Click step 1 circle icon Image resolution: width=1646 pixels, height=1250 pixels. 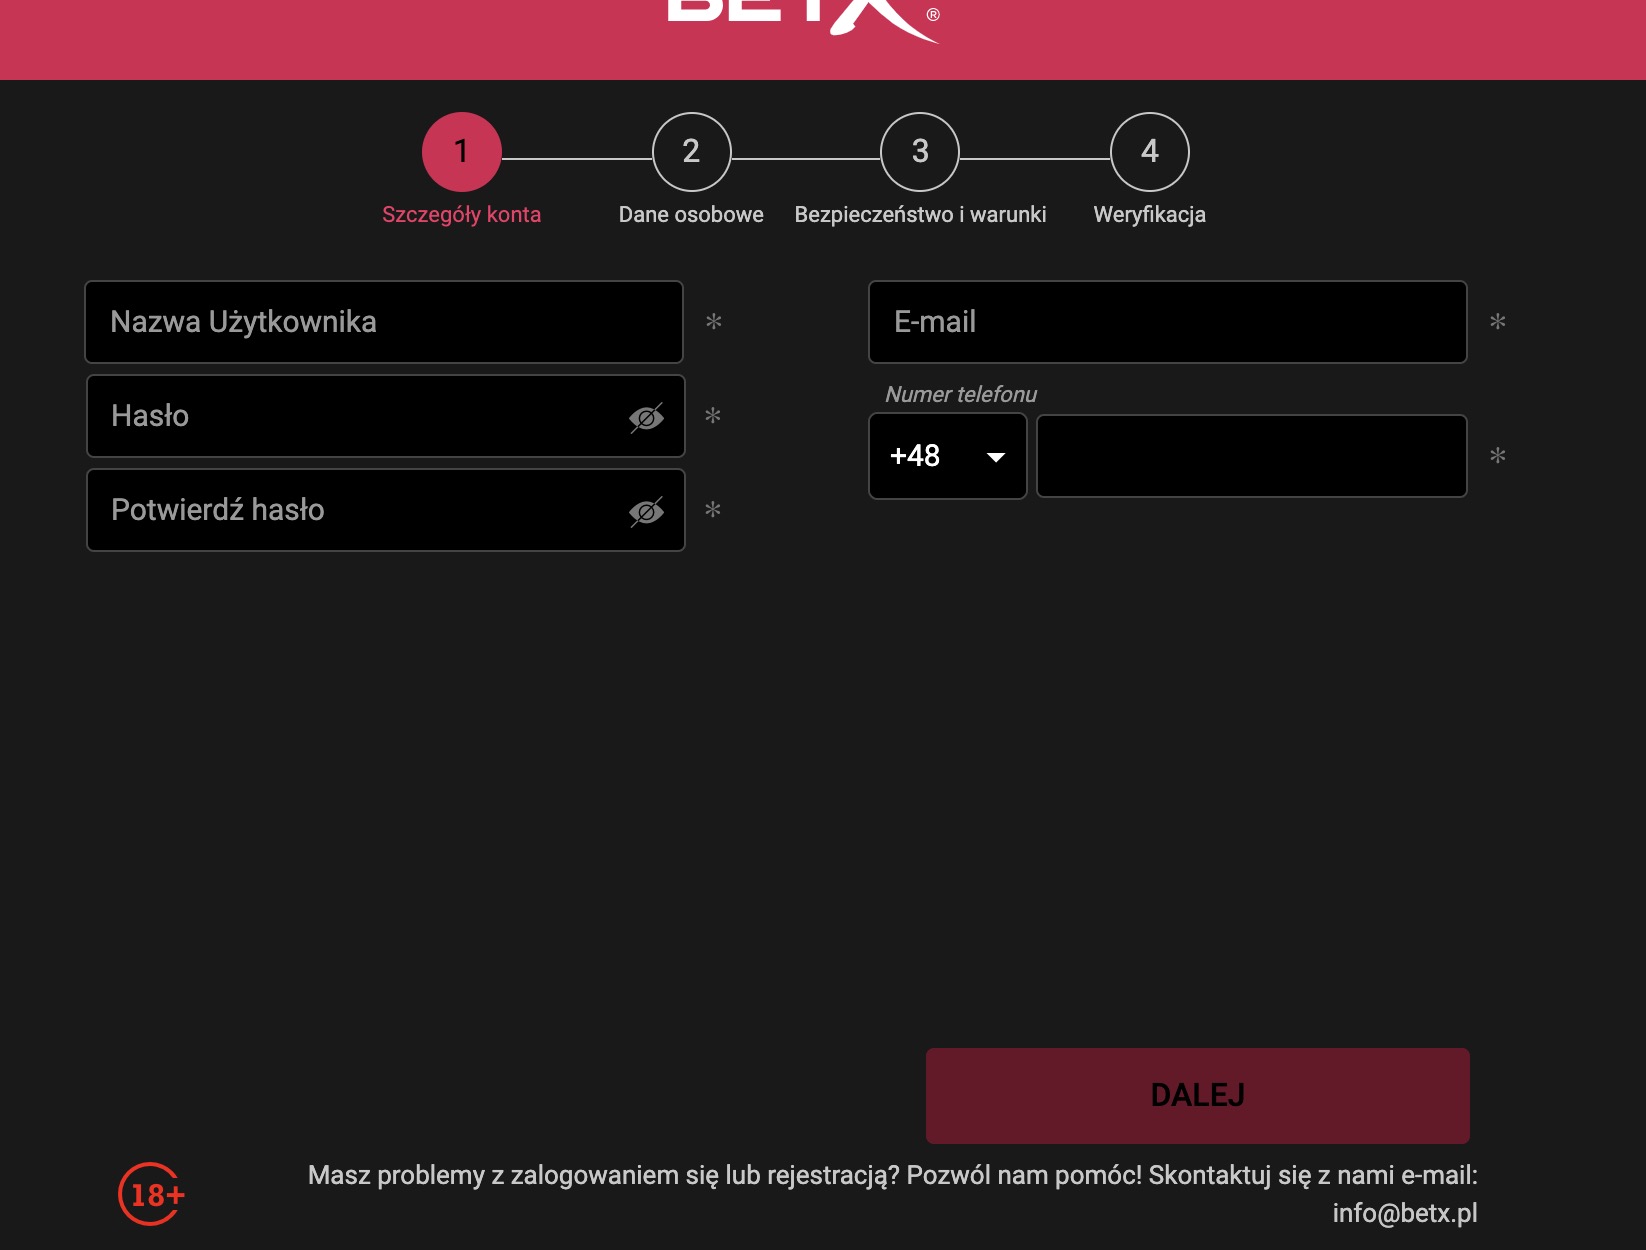pyautogui.click(x=461, y=152)
